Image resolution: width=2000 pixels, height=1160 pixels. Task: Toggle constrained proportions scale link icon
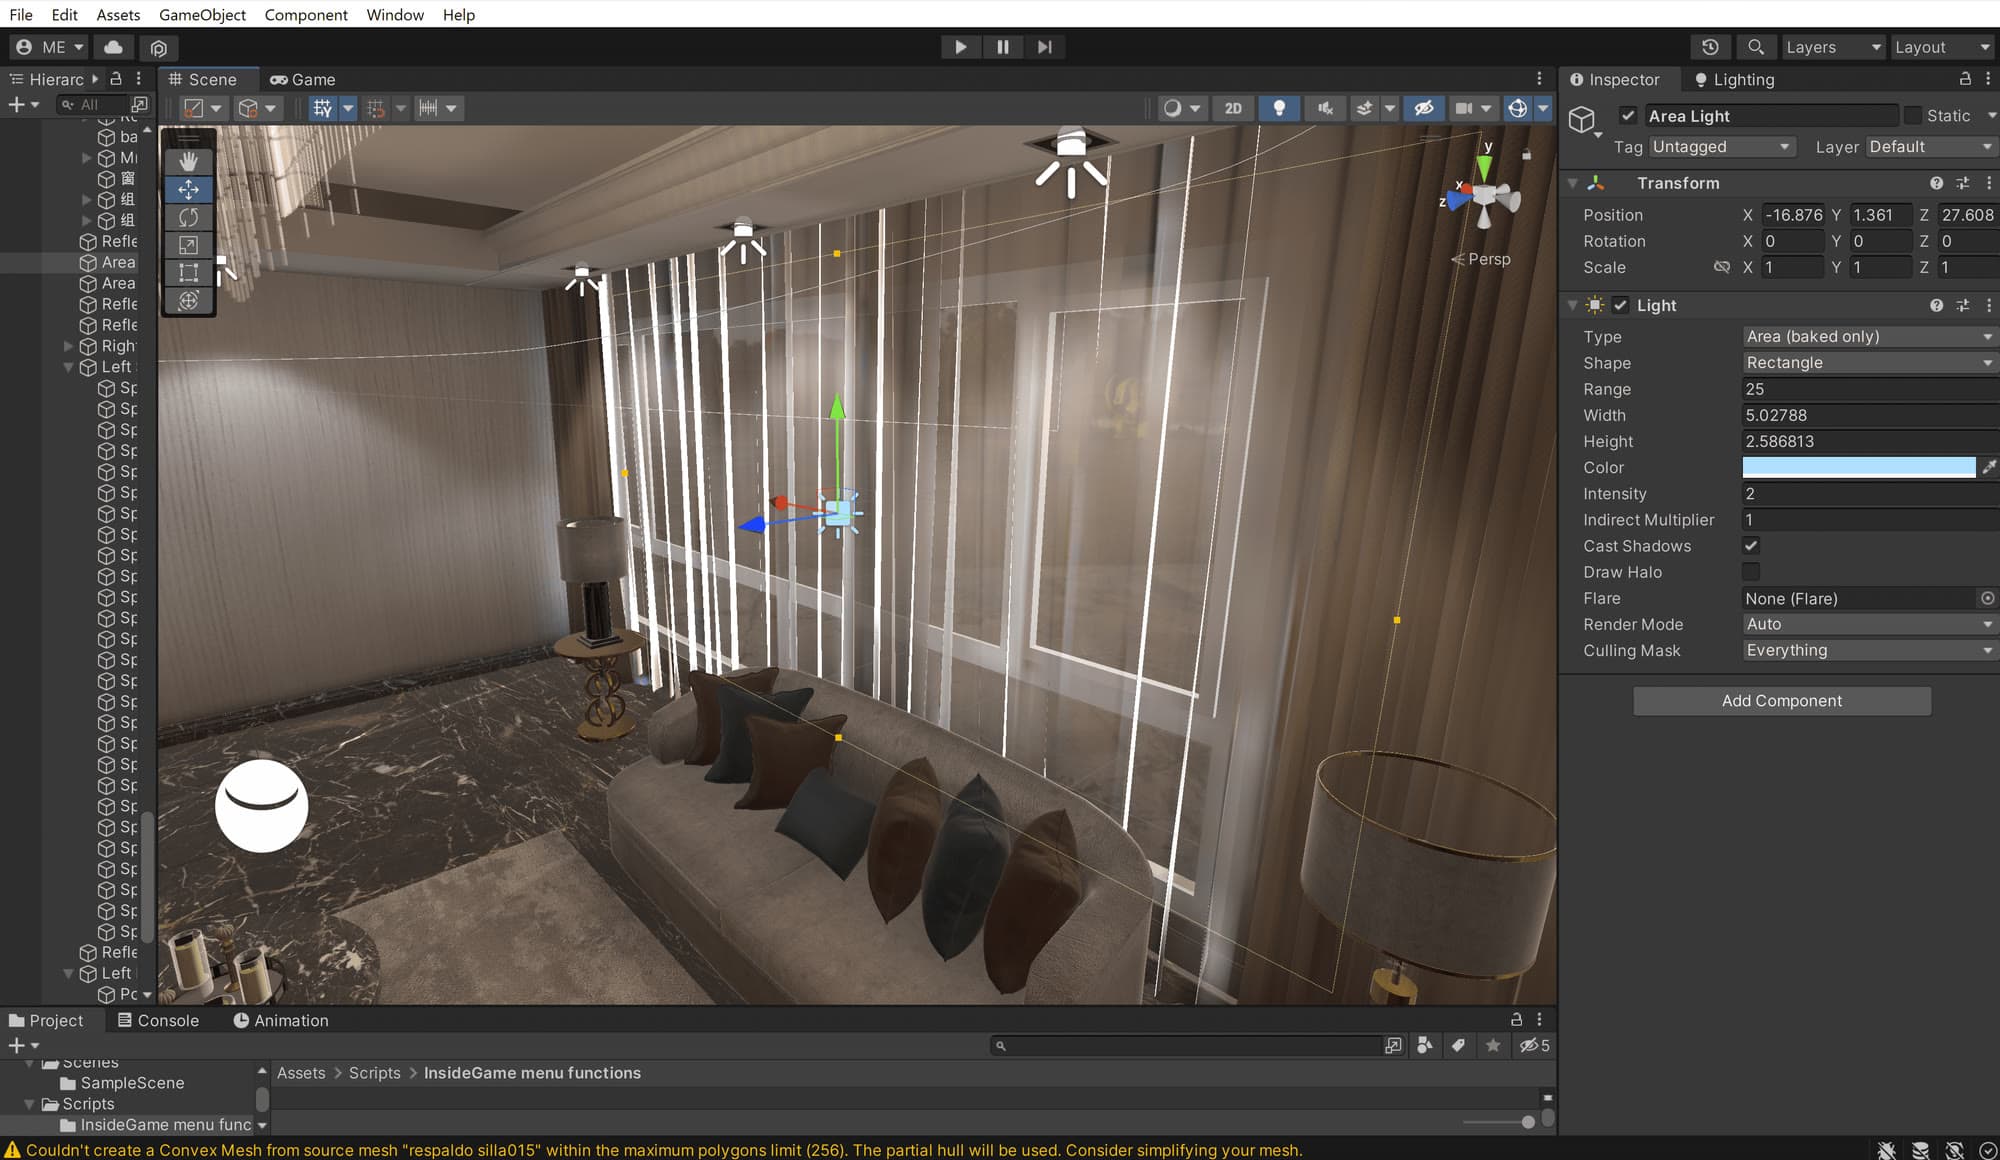[1721, 267]
